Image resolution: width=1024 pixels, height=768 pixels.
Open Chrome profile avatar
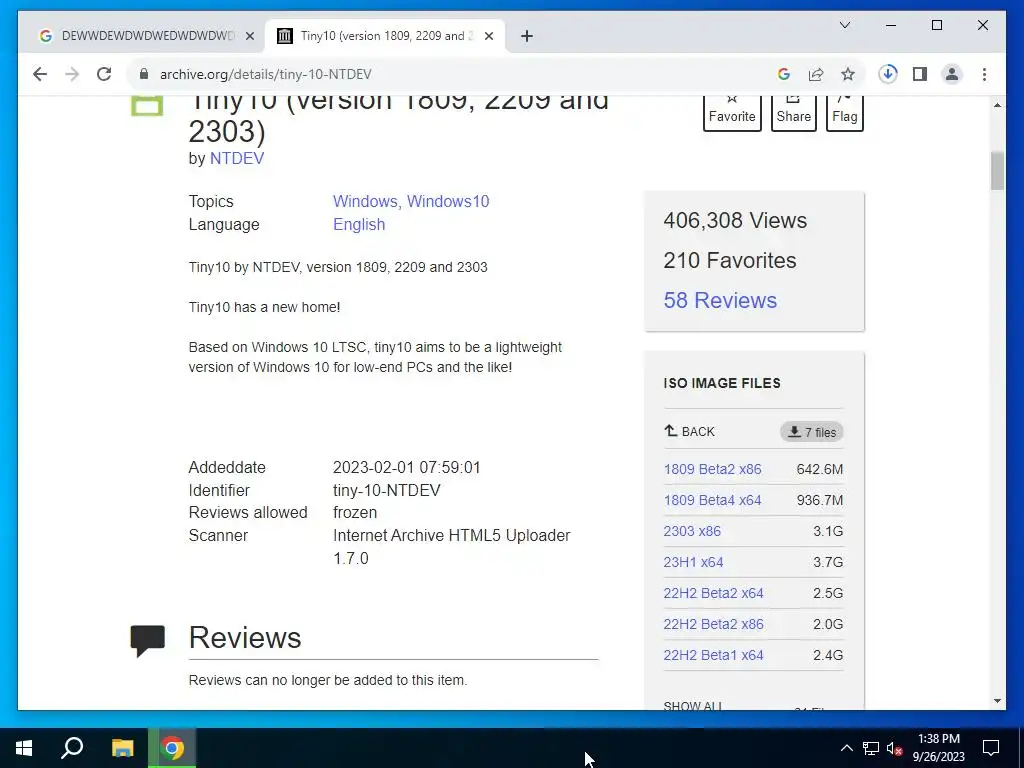(x=952, y=74)
